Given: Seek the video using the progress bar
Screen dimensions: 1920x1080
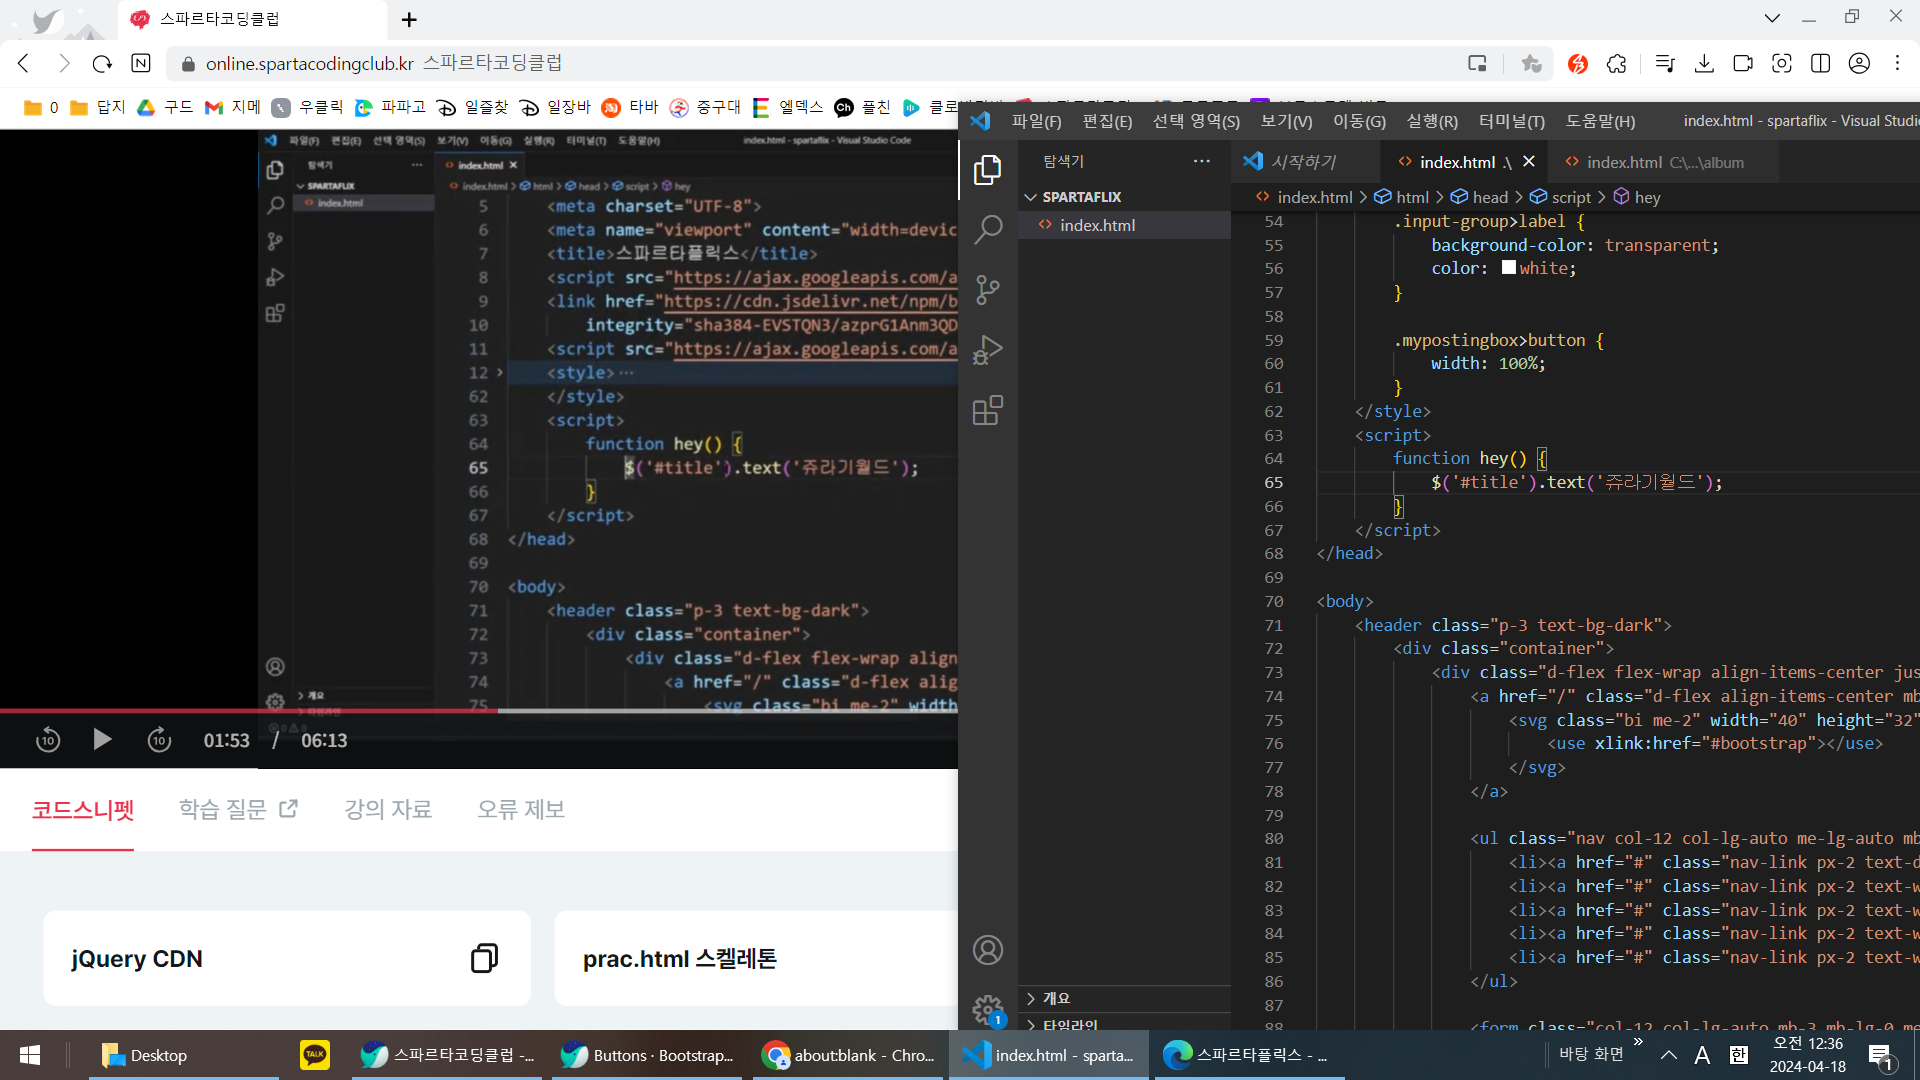Looking at the screenshot, I should tap(479, 711).
